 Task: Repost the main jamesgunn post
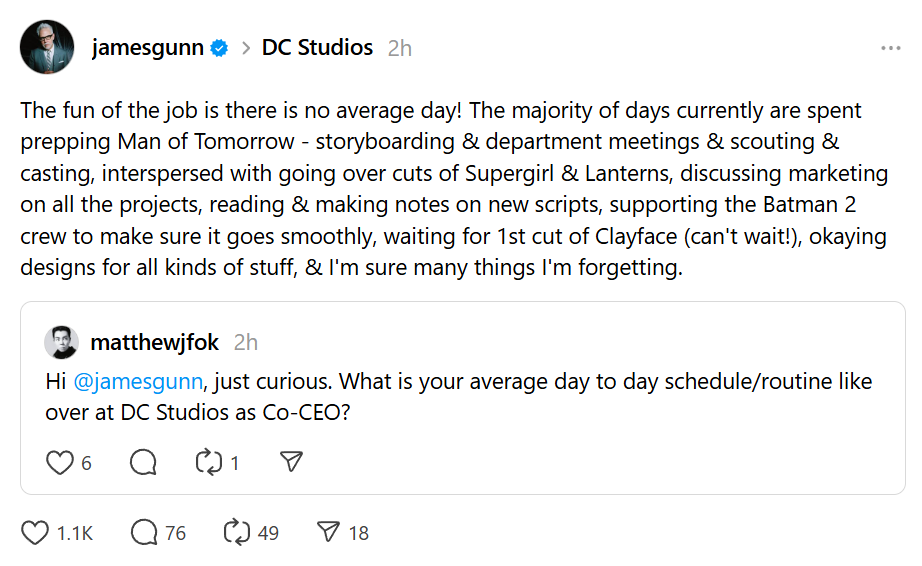point(237,533)
